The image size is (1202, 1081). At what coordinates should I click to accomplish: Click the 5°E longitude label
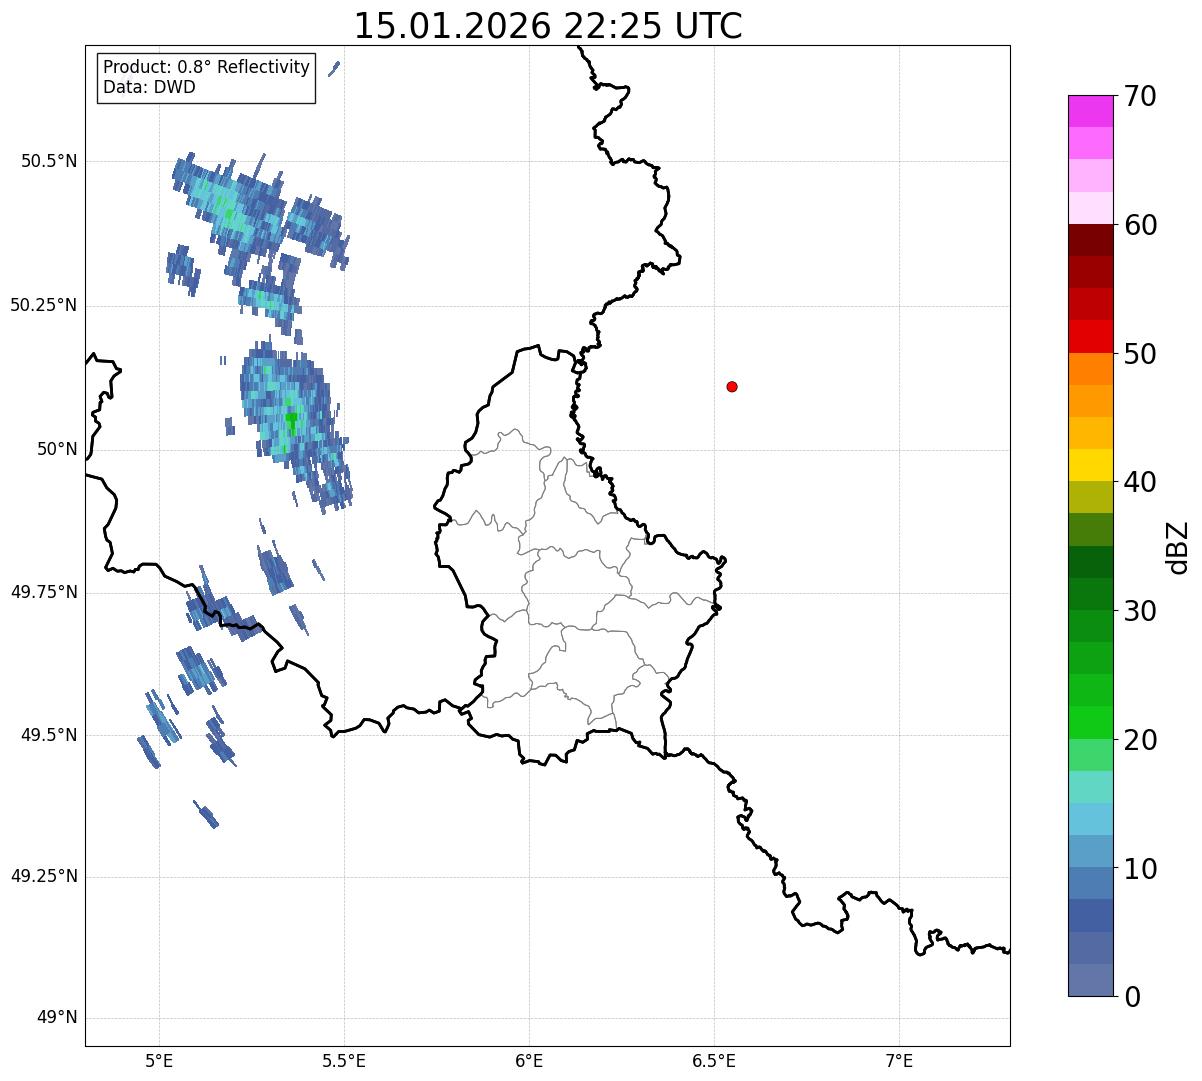click(159, 1060)
